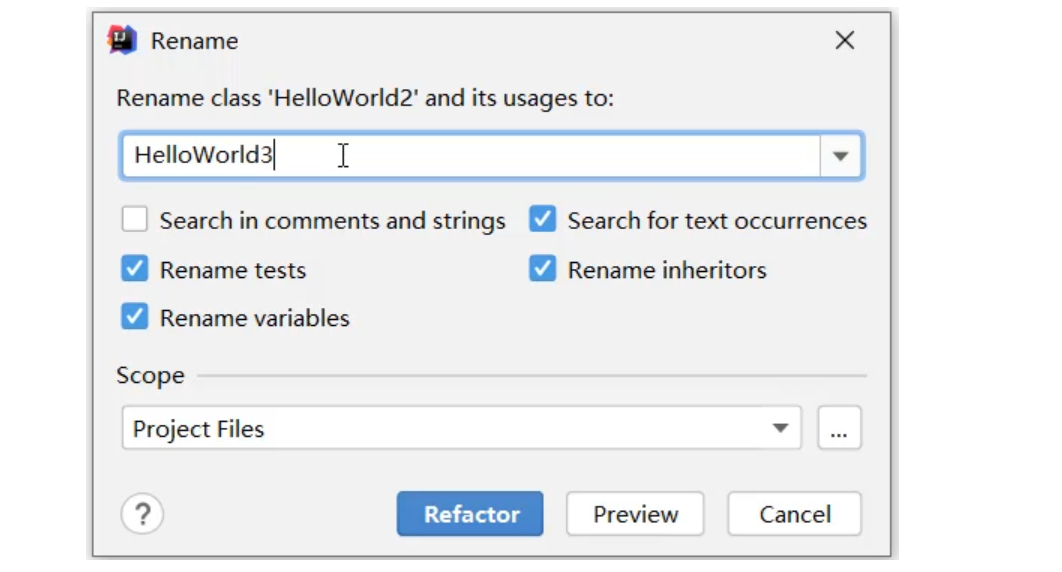Click the IntelliJ IDEA logo in title bar
The width and height of the screenshot is (1062, 572).
(x=122, y=41)
